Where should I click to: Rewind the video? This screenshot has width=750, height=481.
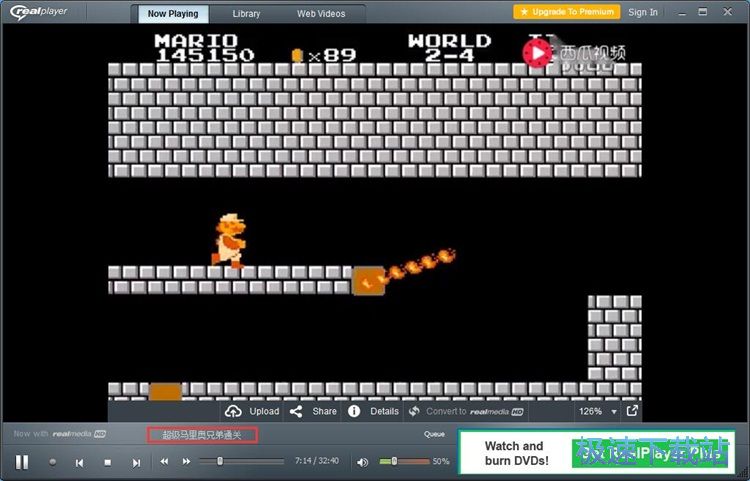(x=164, y=461)
